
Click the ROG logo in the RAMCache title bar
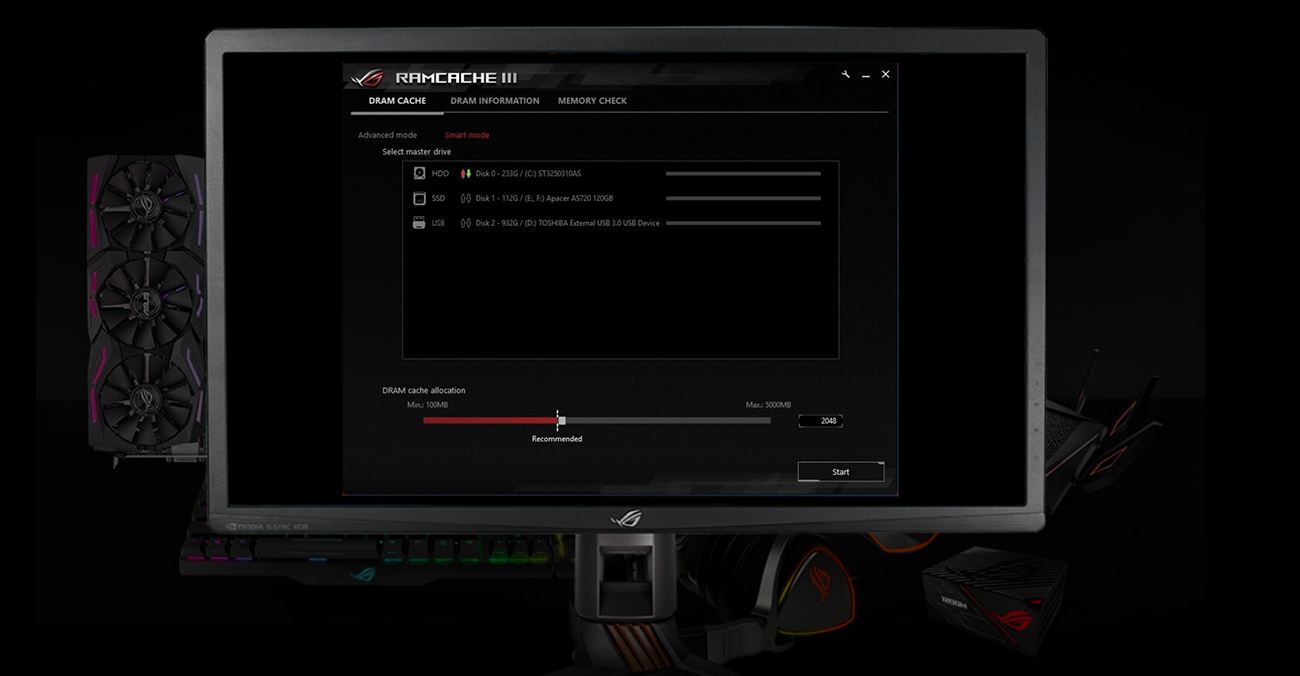[367, 78]
